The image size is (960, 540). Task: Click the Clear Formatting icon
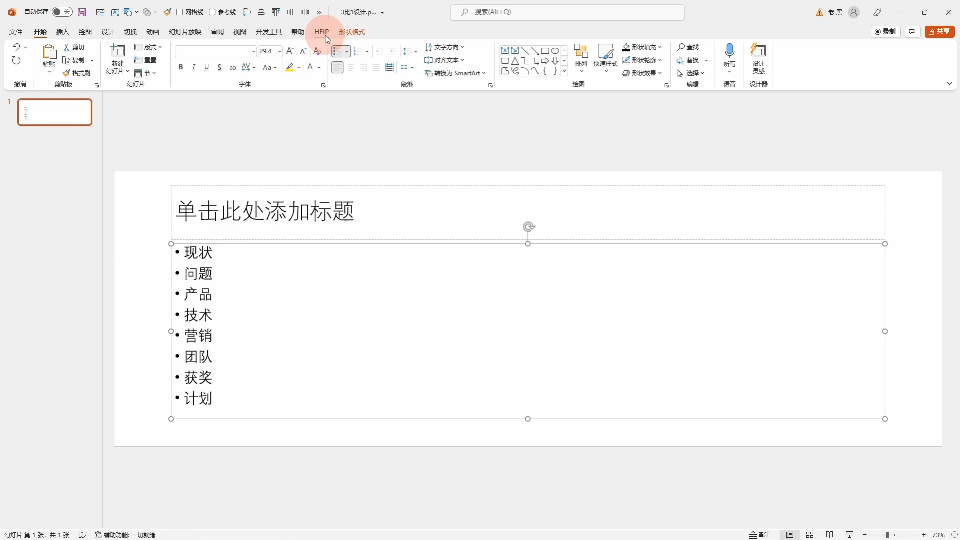pyautogui.click(x=317, y=51)
